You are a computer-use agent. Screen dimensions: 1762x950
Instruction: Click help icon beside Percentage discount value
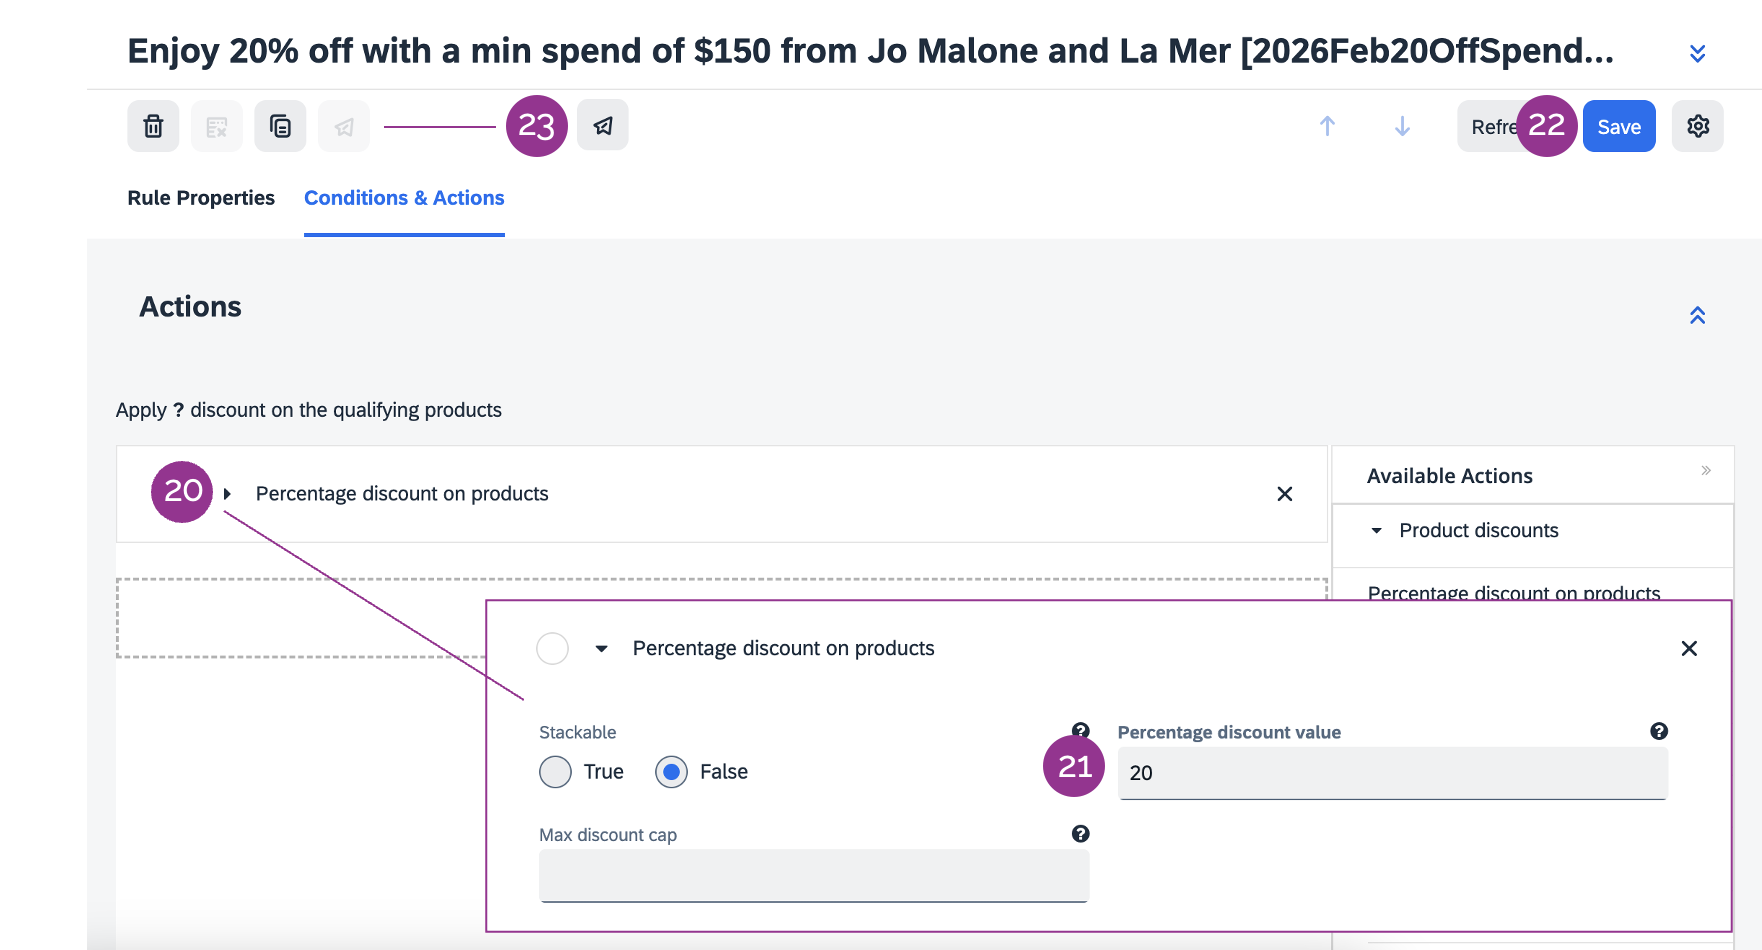1658,731
